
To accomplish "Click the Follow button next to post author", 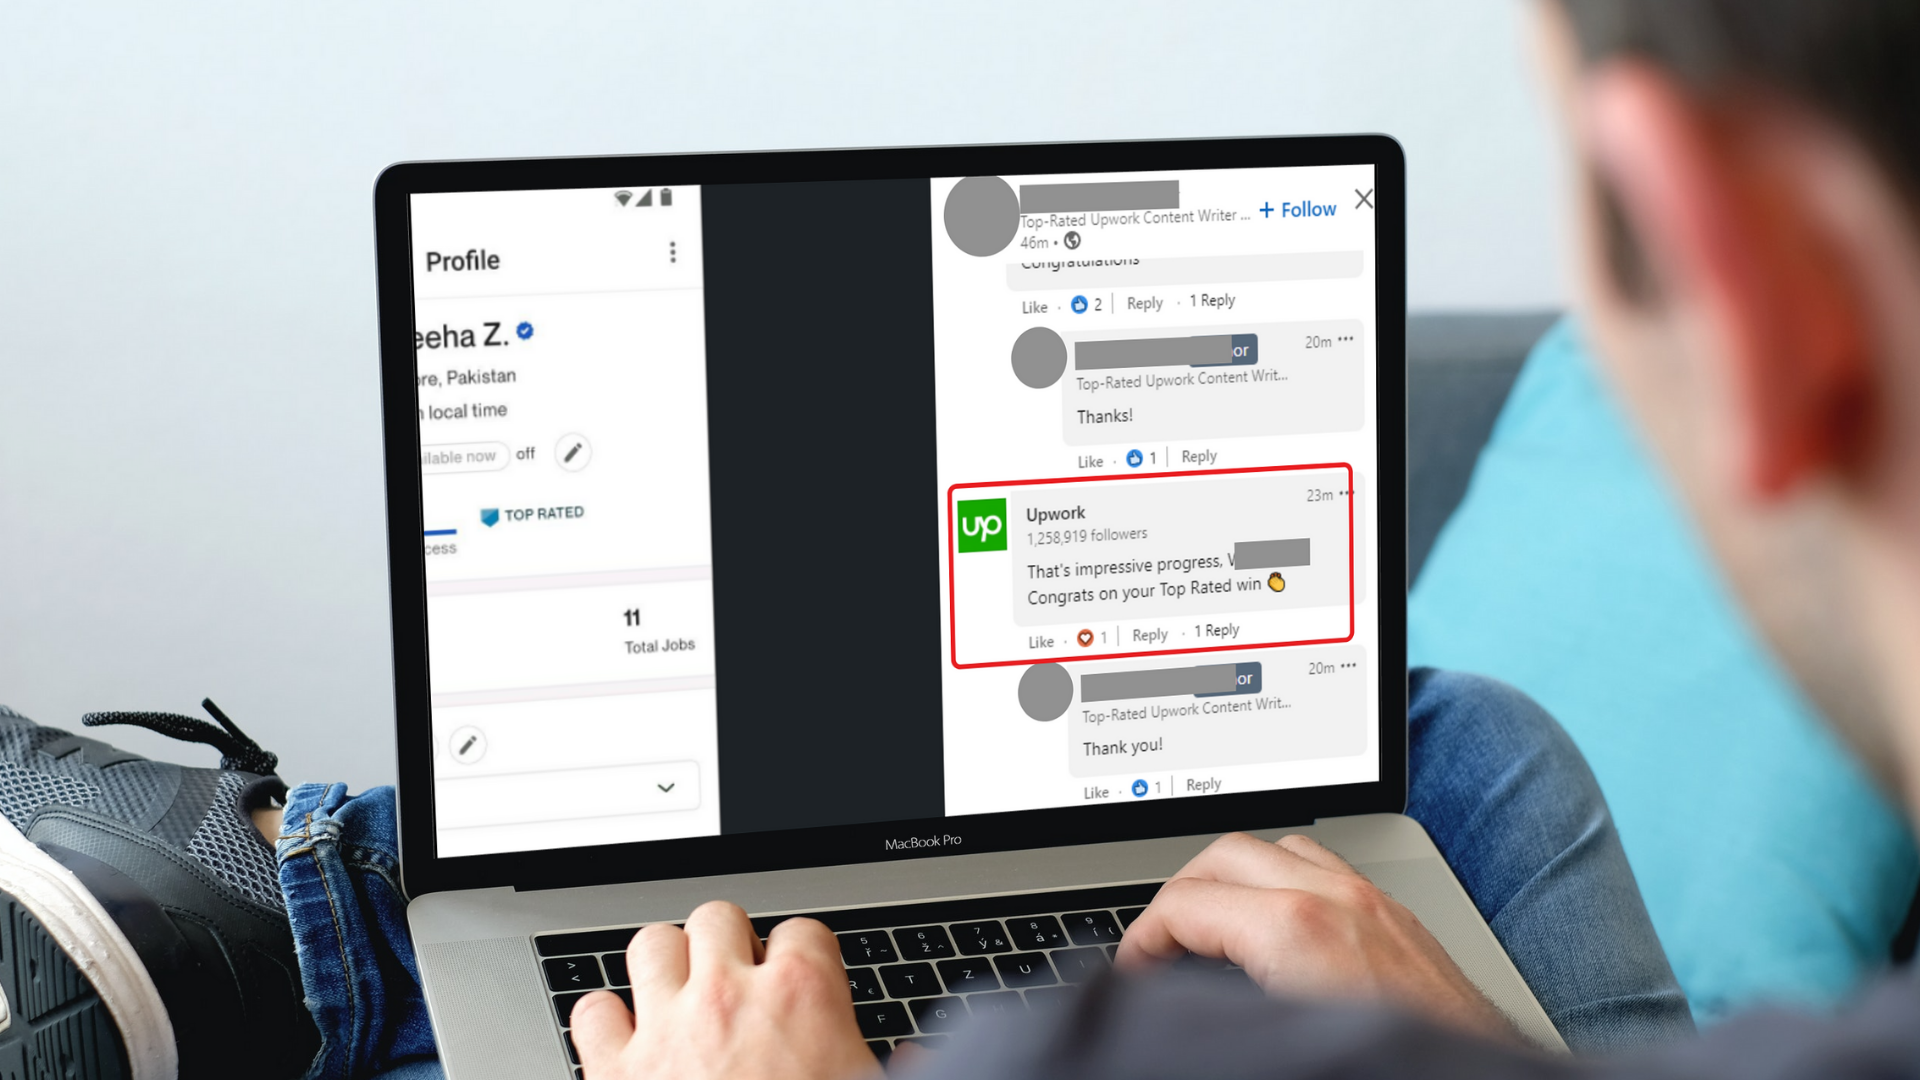I will pyautogui.click(x=1298, y=208).
